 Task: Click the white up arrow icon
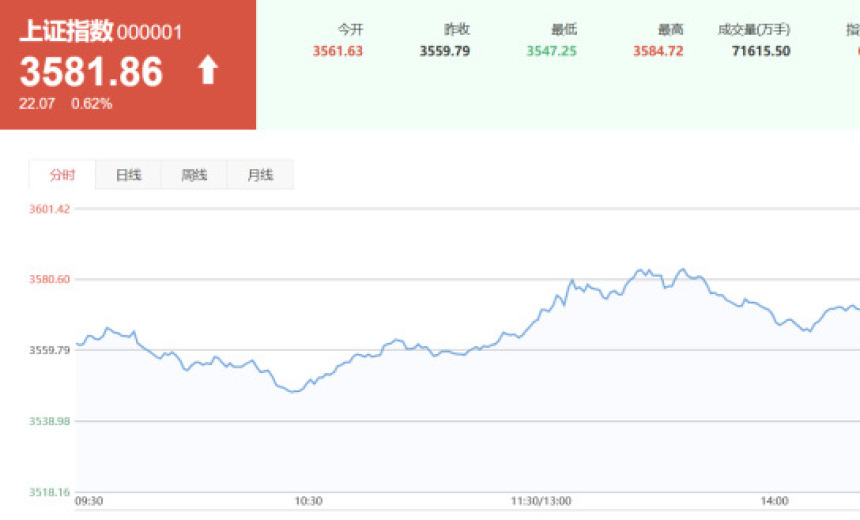[208, 70]
